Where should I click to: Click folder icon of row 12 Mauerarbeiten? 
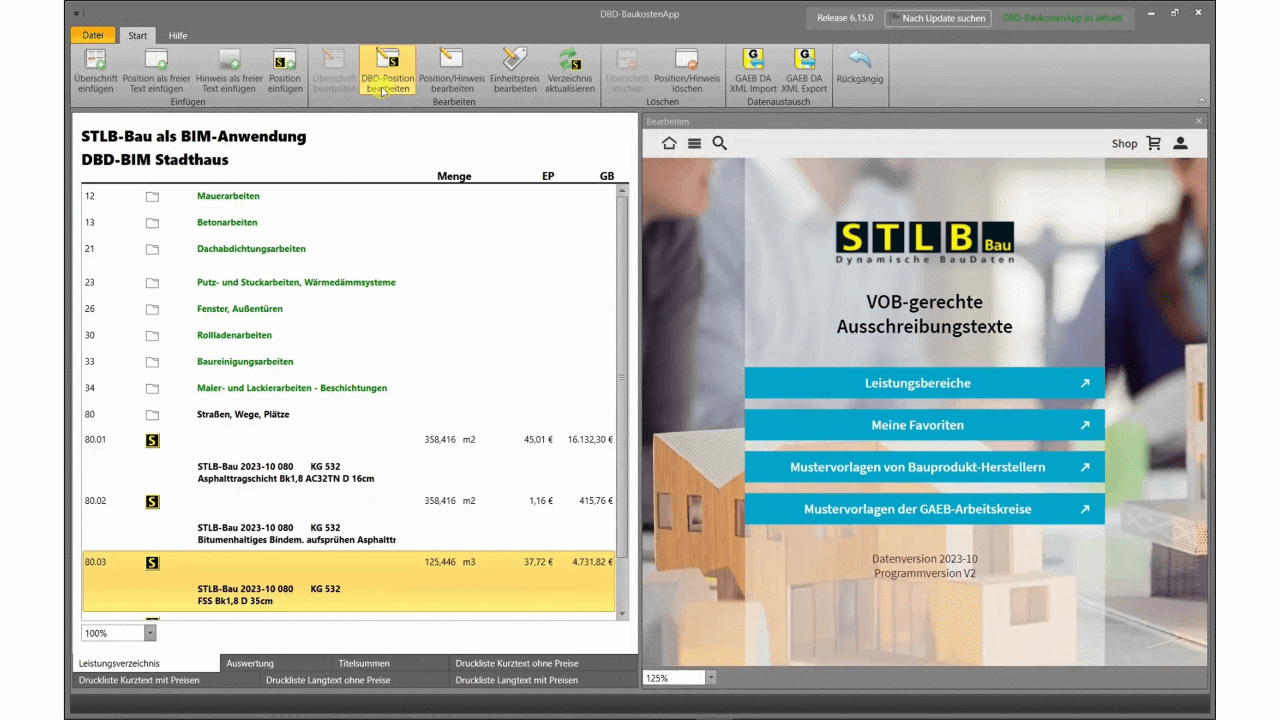pos(152,197)
